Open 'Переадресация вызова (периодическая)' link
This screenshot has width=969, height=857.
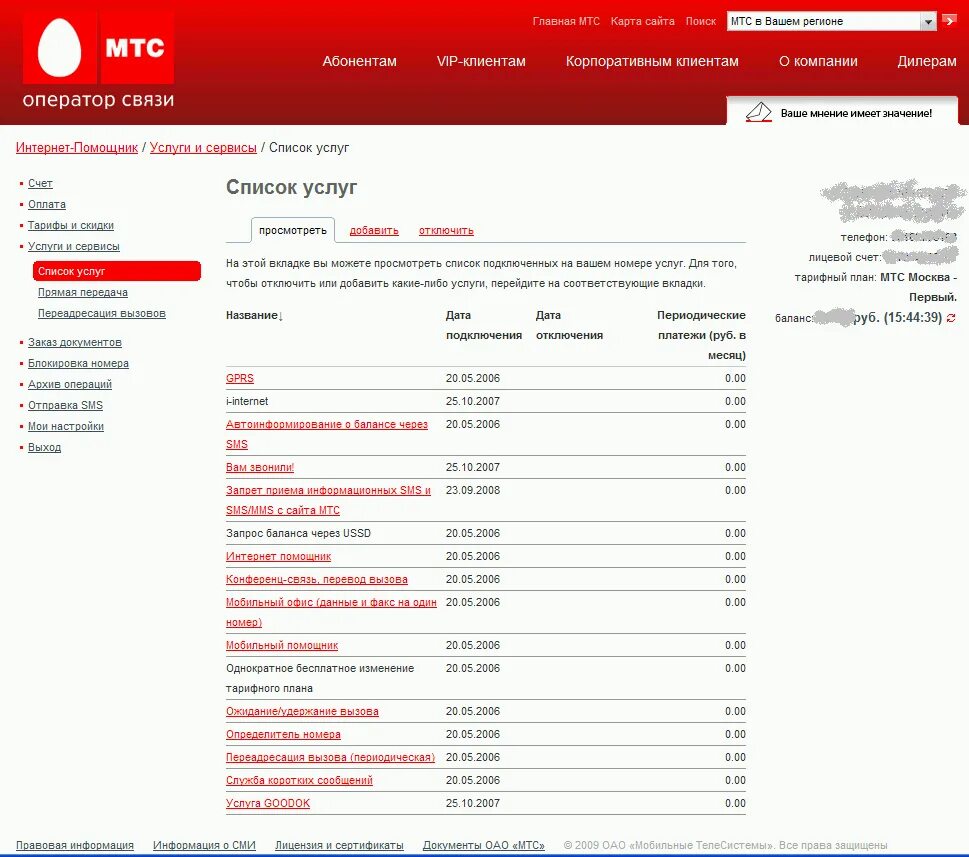click(331, 758)
